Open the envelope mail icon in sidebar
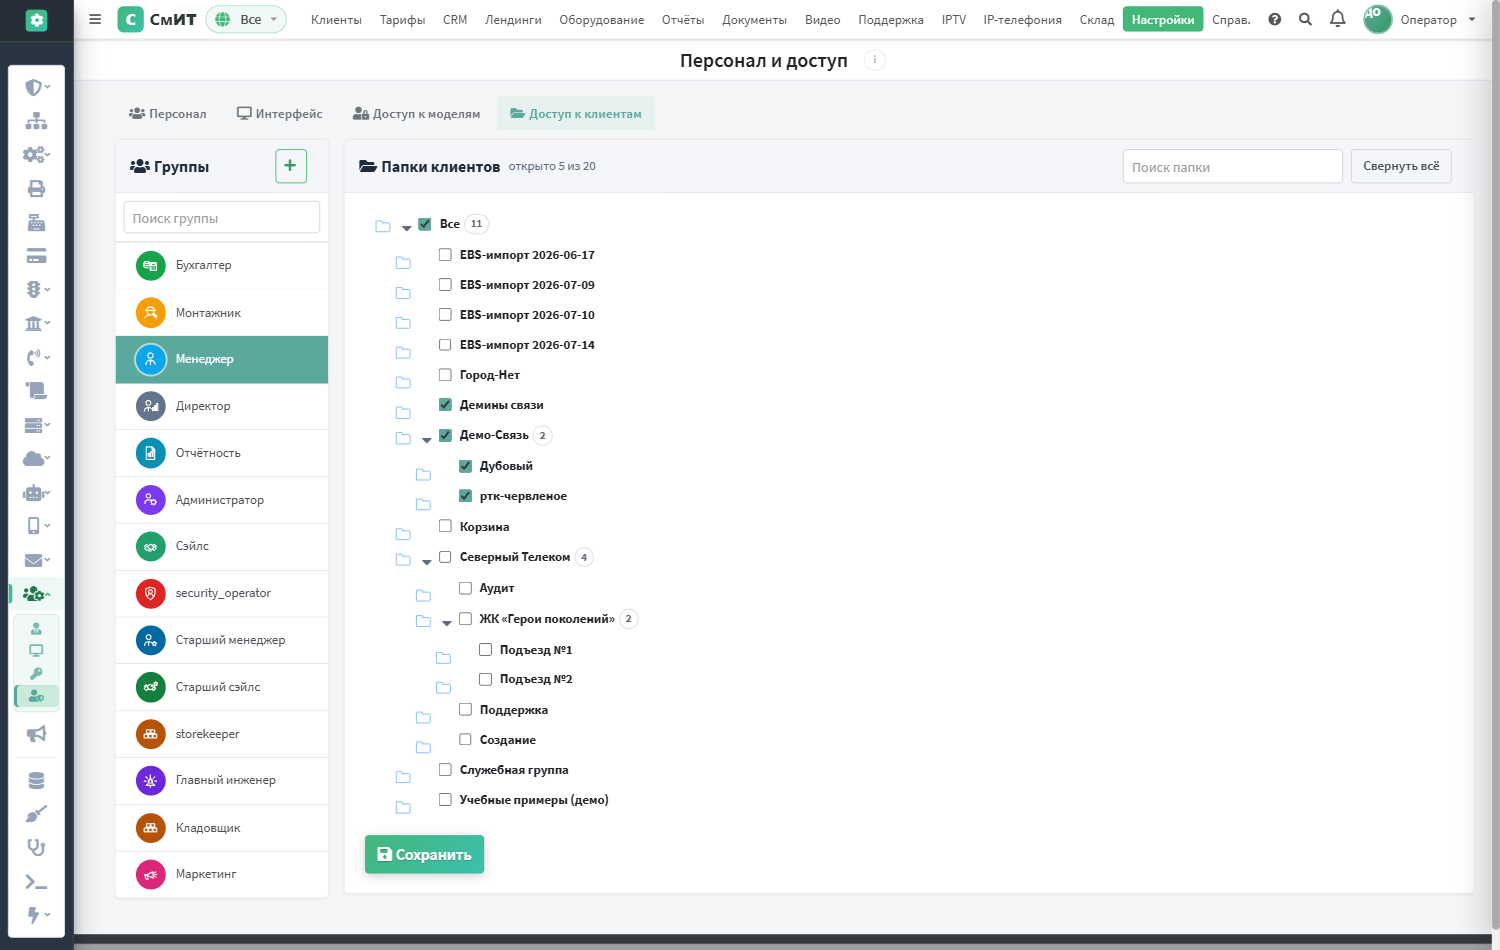This screenshot has height=950, width=1500. click(x=34, y=560)
